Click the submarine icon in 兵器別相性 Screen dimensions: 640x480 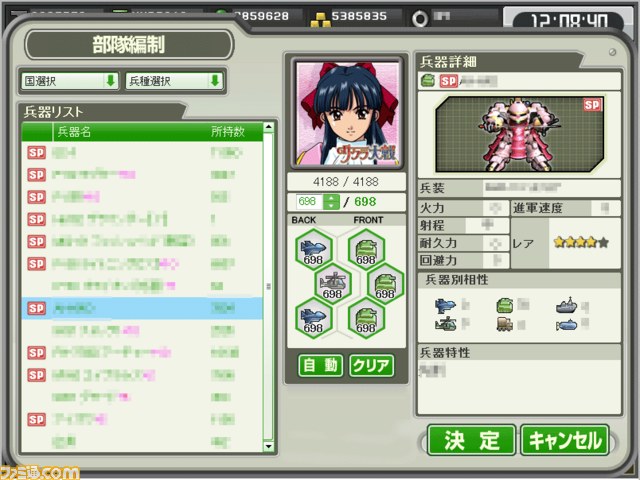(566, 325)
